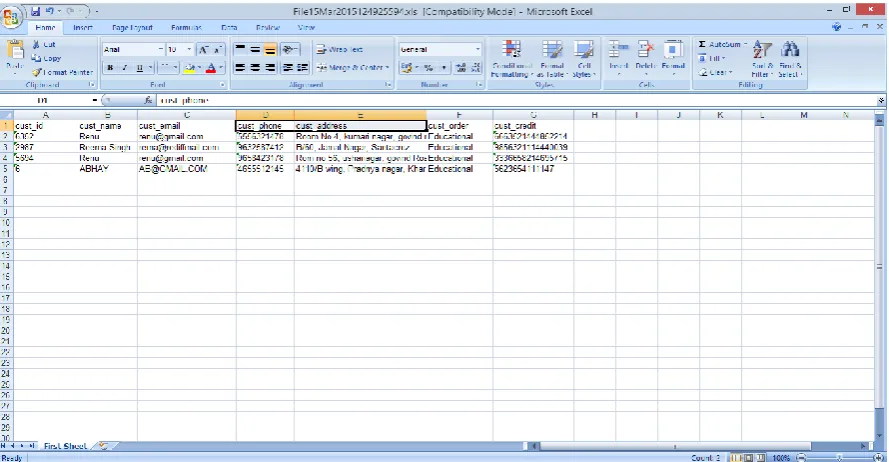Viewport: 889px width, 462px height.
Task: Toggle top vertical alignment
Action: pos(240,50)
